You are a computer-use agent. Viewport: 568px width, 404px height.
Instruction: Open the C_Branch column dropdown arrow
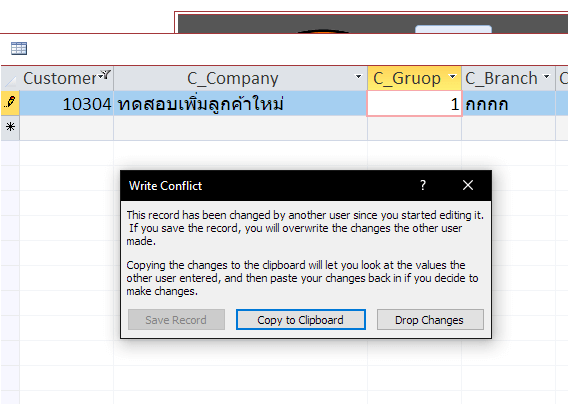point(546,76)
